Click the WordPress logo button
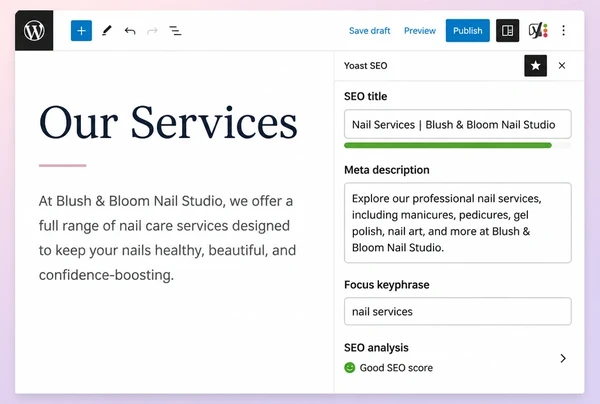The image size is (600, 404). 34,31
